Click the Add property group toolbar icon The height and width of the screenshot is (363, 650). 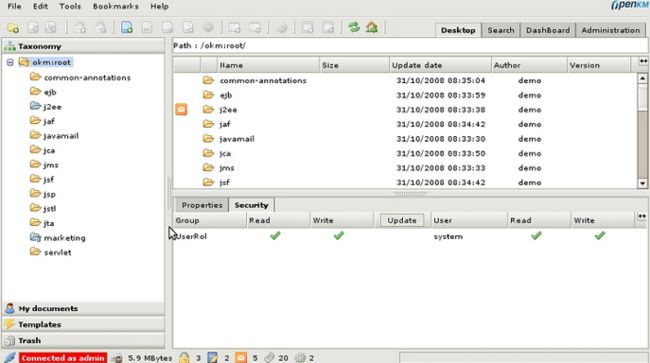click(x=234, y=28)
